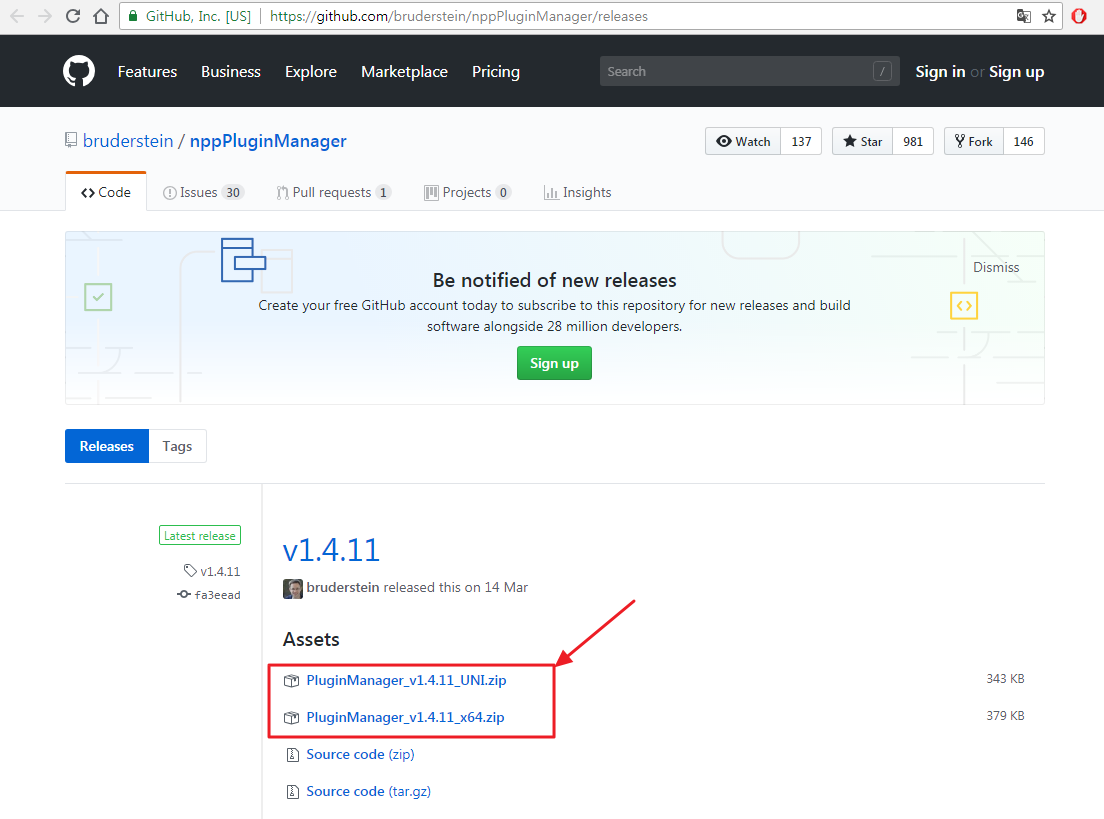Click the Latest release badge
The height and width of the screenshot is (819, 1104).
pos(200,536)
